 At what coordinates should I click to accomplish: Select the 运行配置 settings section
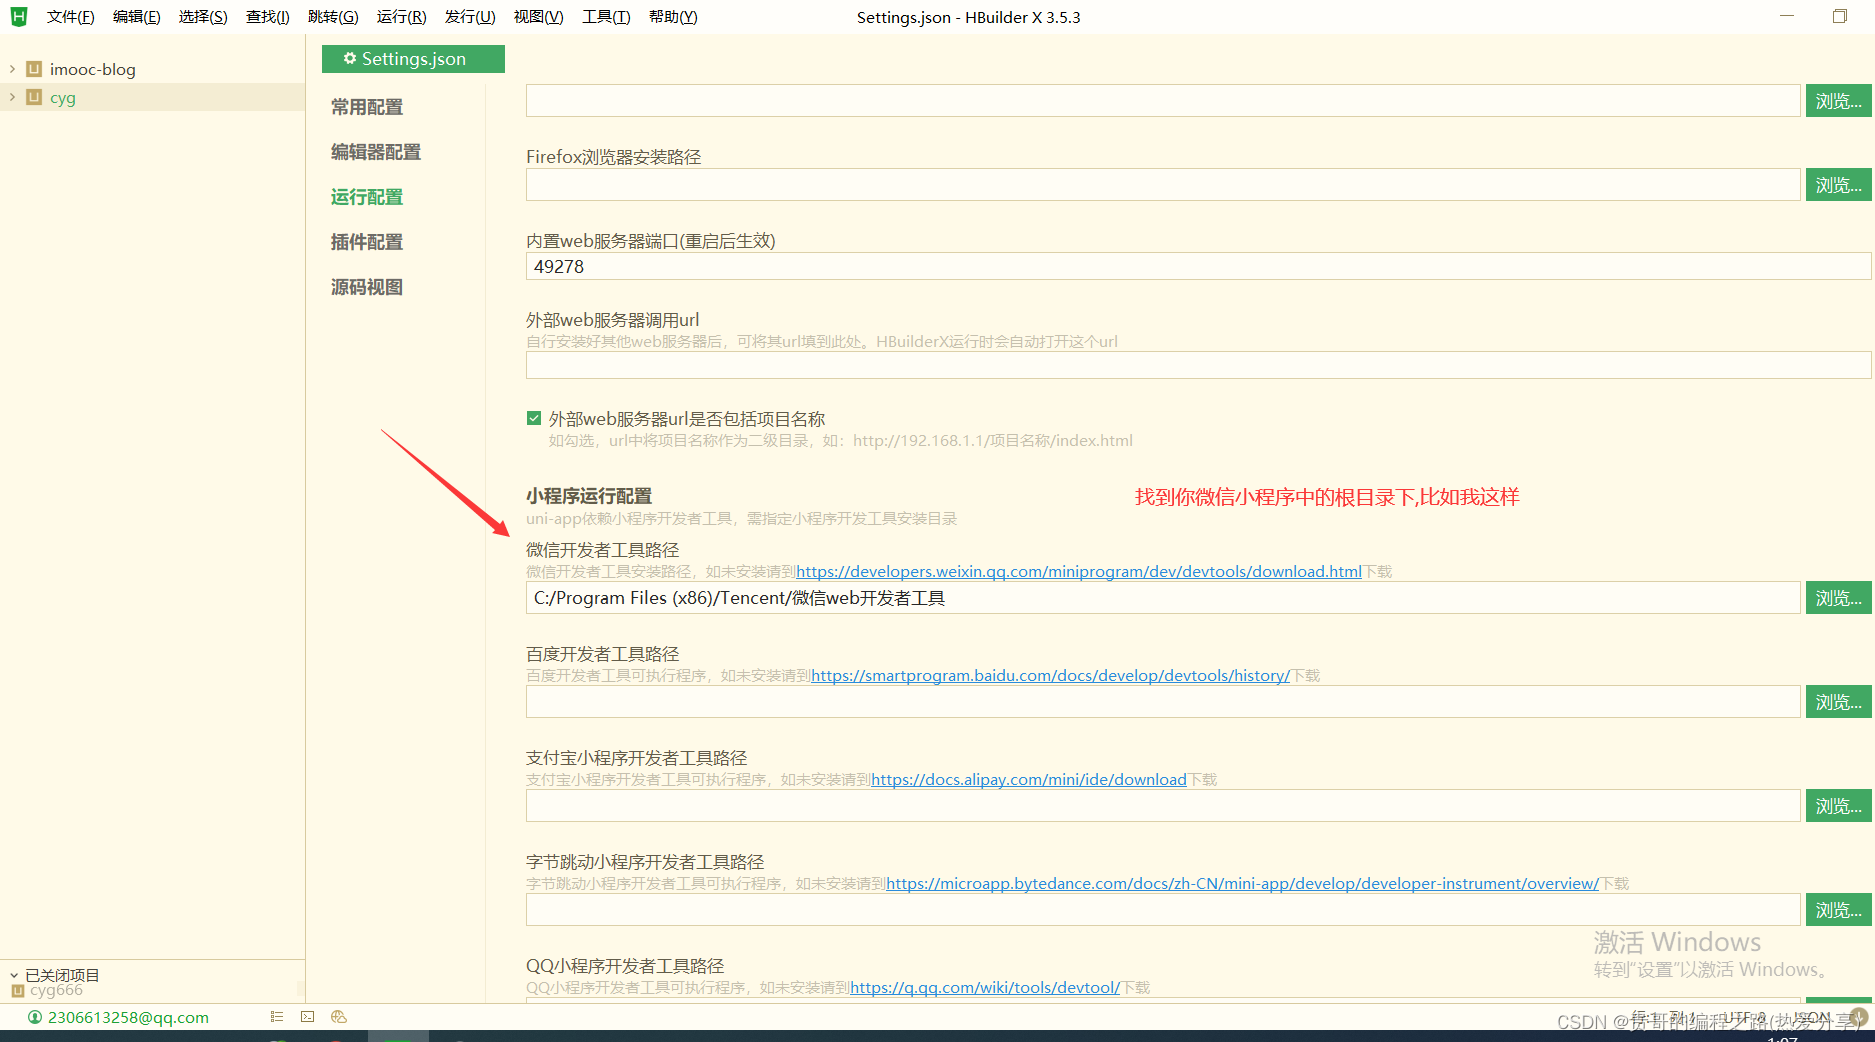[x=367, y=197]
